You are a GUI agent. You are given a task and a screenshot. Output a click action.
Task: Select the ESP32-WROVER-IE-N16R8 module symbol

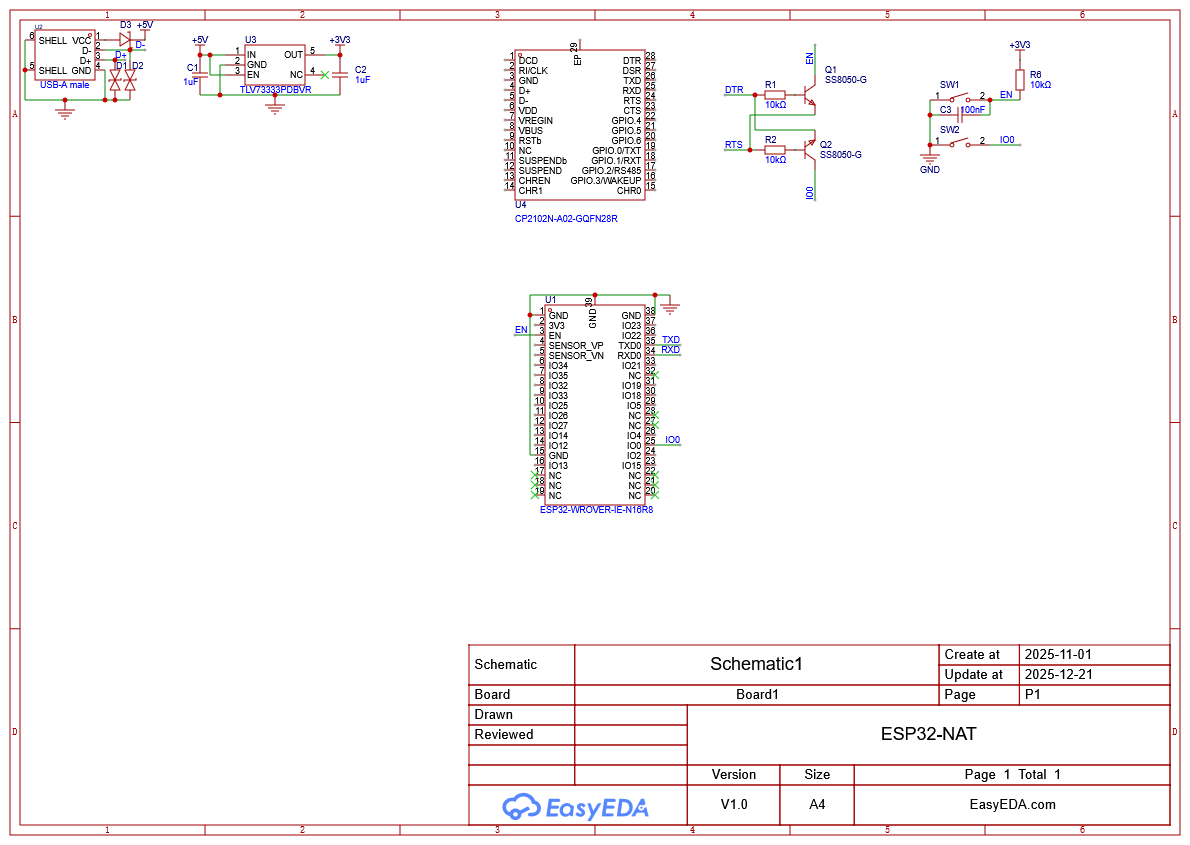[595, 400]
